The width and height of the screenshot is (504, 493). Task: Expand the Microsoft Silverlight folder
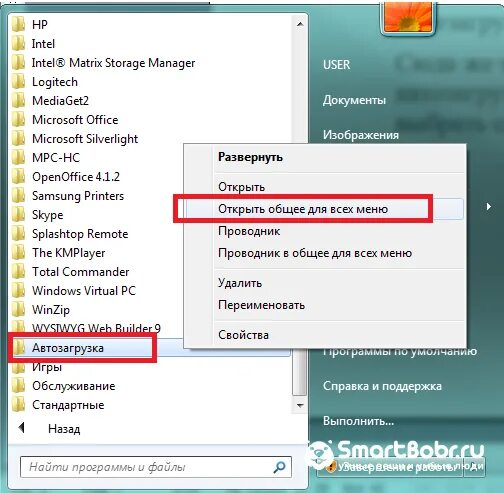[85, 139]
